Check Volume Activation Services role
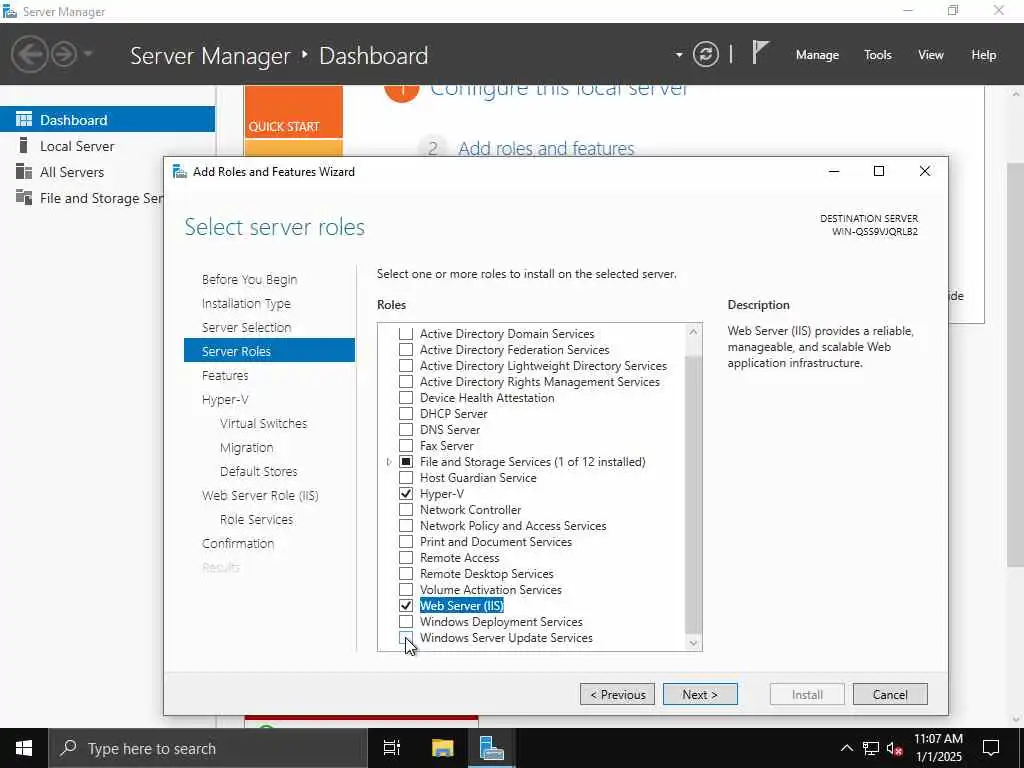Image resolution: width=1024 pixels, height=768 pixels. point(406,590)
